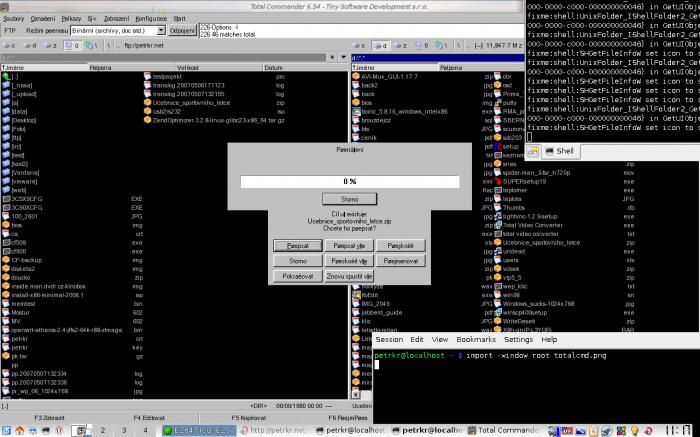The width and height of the screenshot is (700, 437).
Task: Activate the Total Commander taskbar entry
Action: [x=504, y=430]
